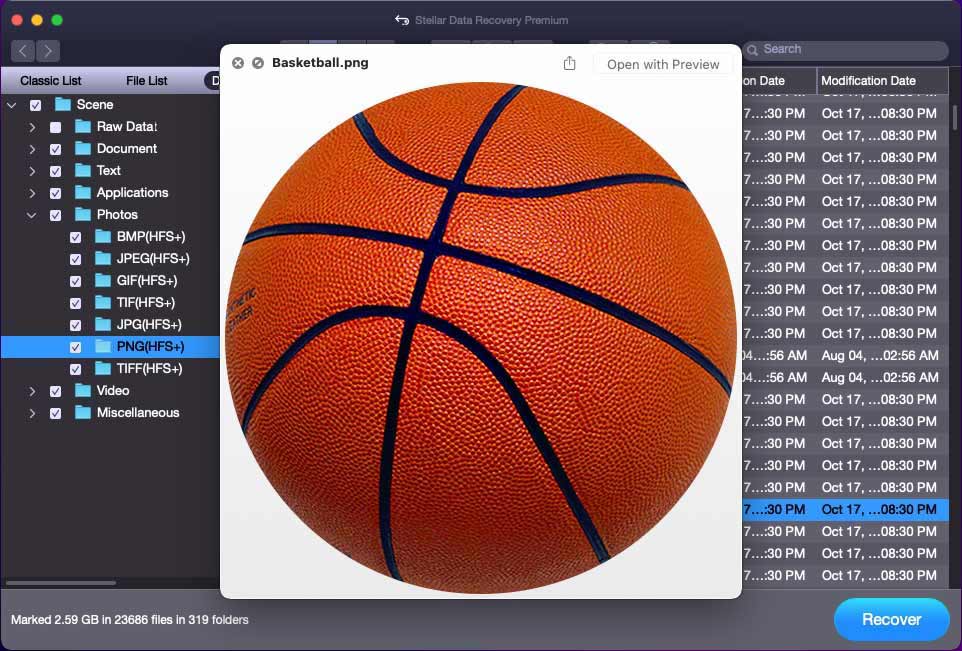Click the Recover button
962x651 pixels.
(891, 619)
